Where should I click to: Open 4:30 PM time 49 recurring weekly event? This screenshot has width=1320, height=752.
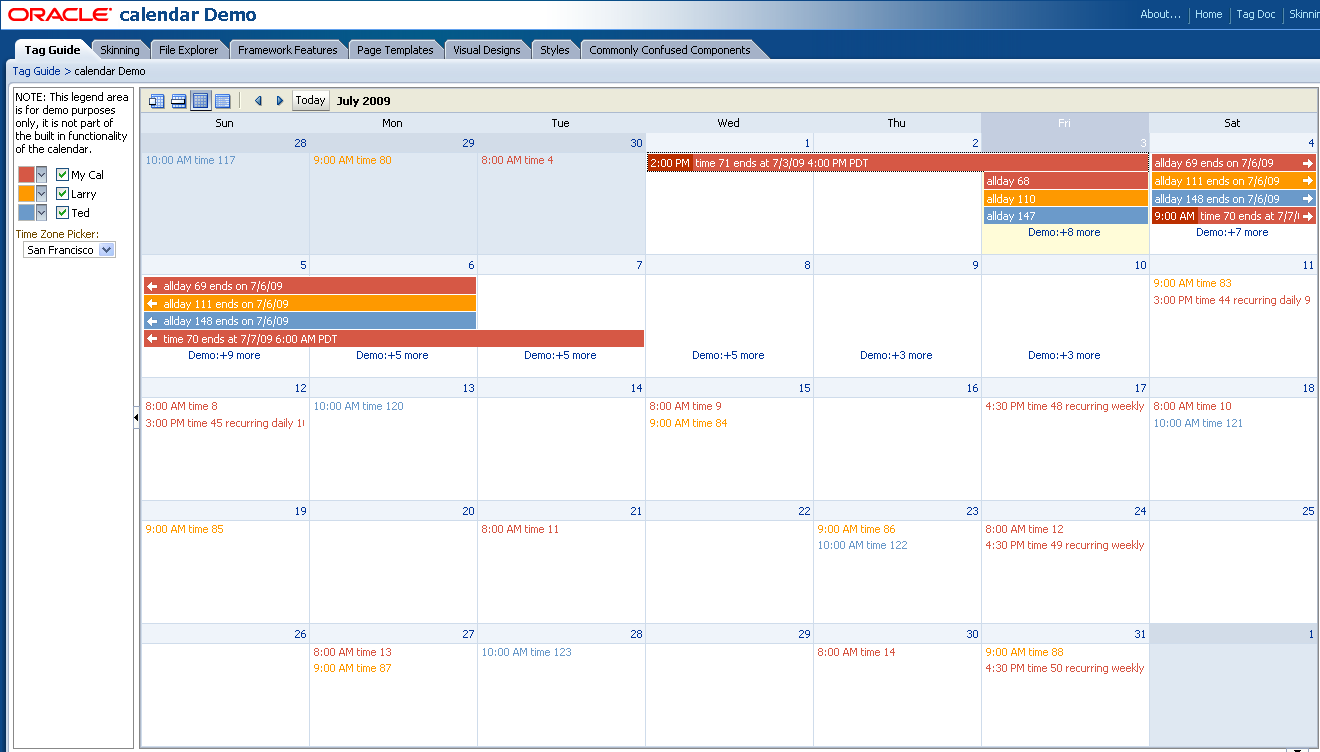point(1065,545)
